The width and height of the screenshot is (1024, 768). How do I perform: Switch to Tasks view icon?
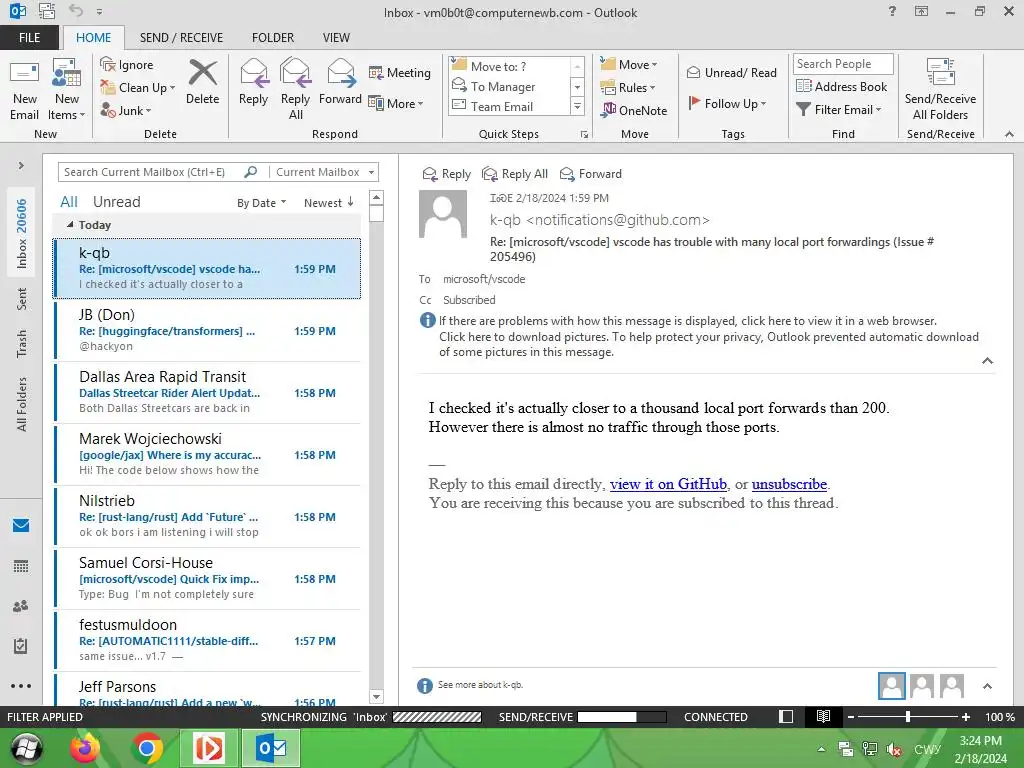pyautogui.click(x=21, y=647)
